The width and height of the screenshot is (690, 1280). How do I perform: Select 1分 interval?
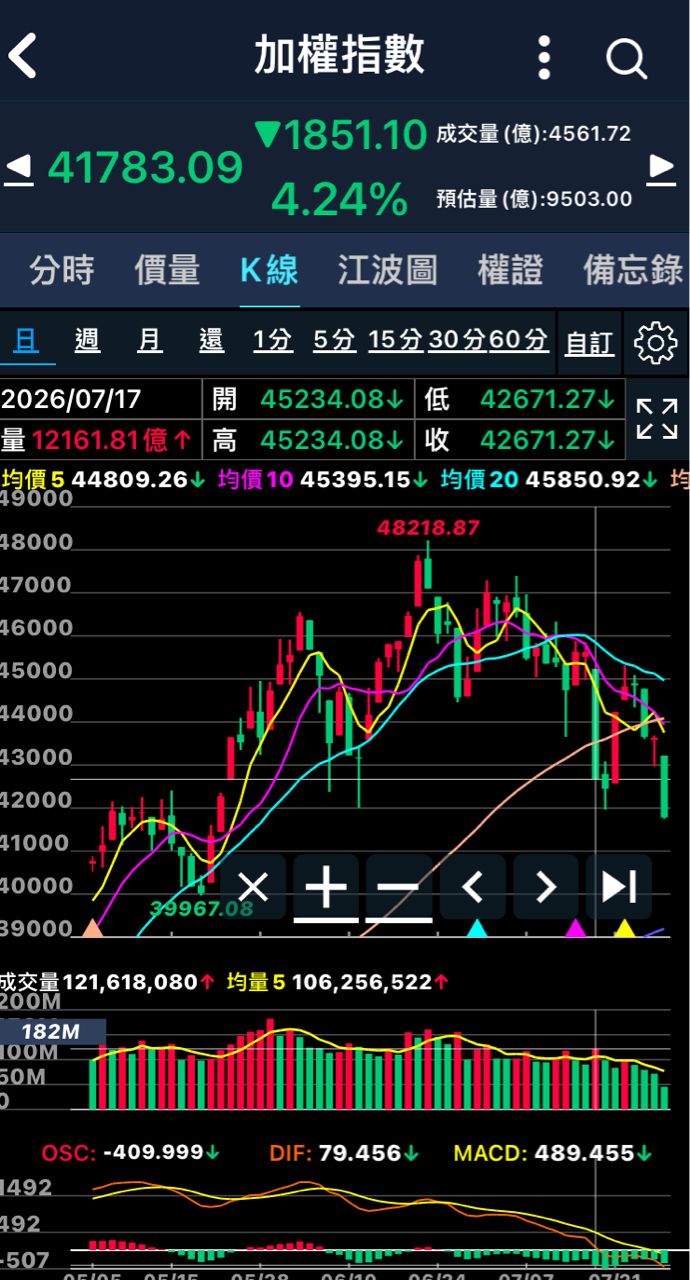(x=273, y=341)
